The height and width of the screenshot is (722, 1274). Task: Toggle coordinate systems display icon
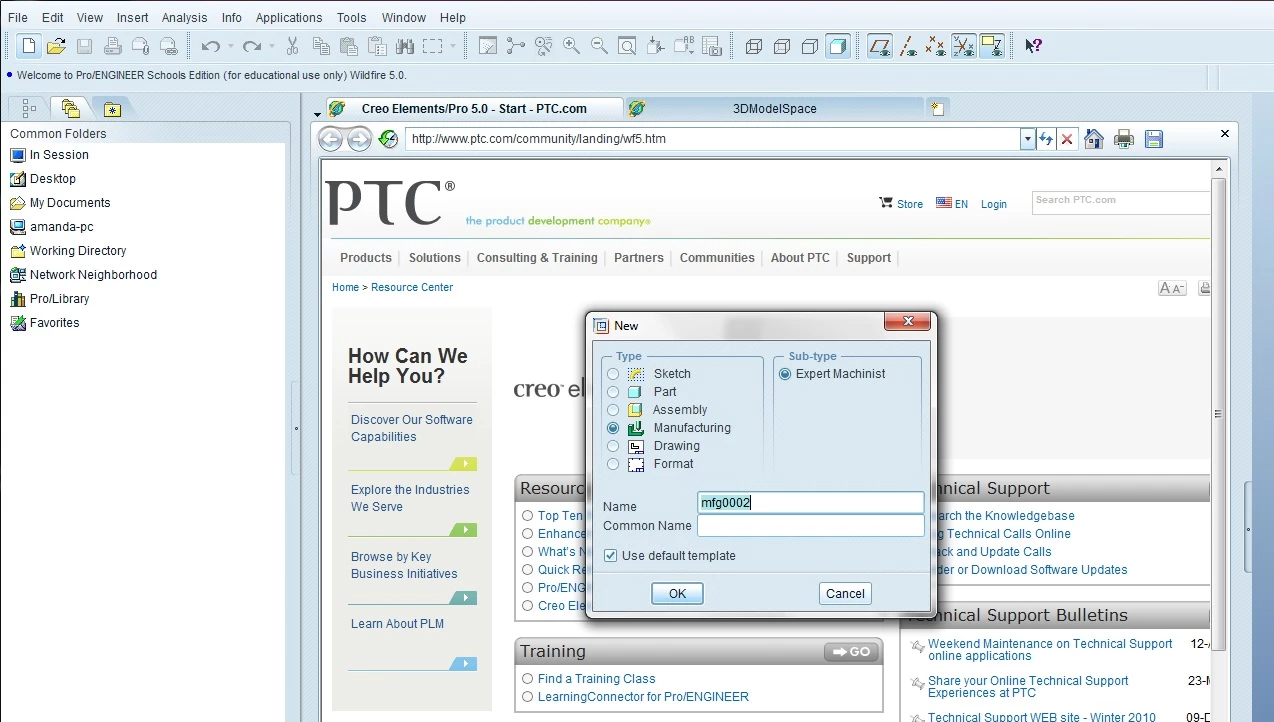coord(963,46)
